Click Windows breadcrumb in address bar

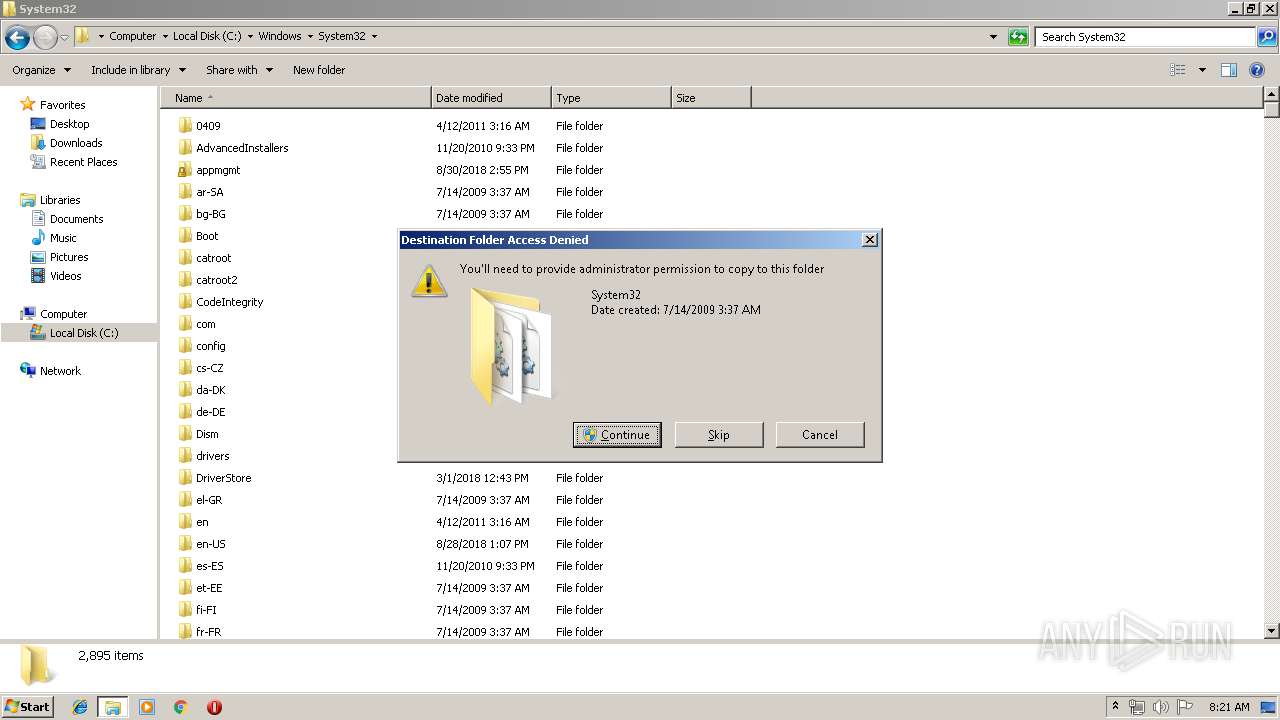pyautogui.click(x=280, y=36)
